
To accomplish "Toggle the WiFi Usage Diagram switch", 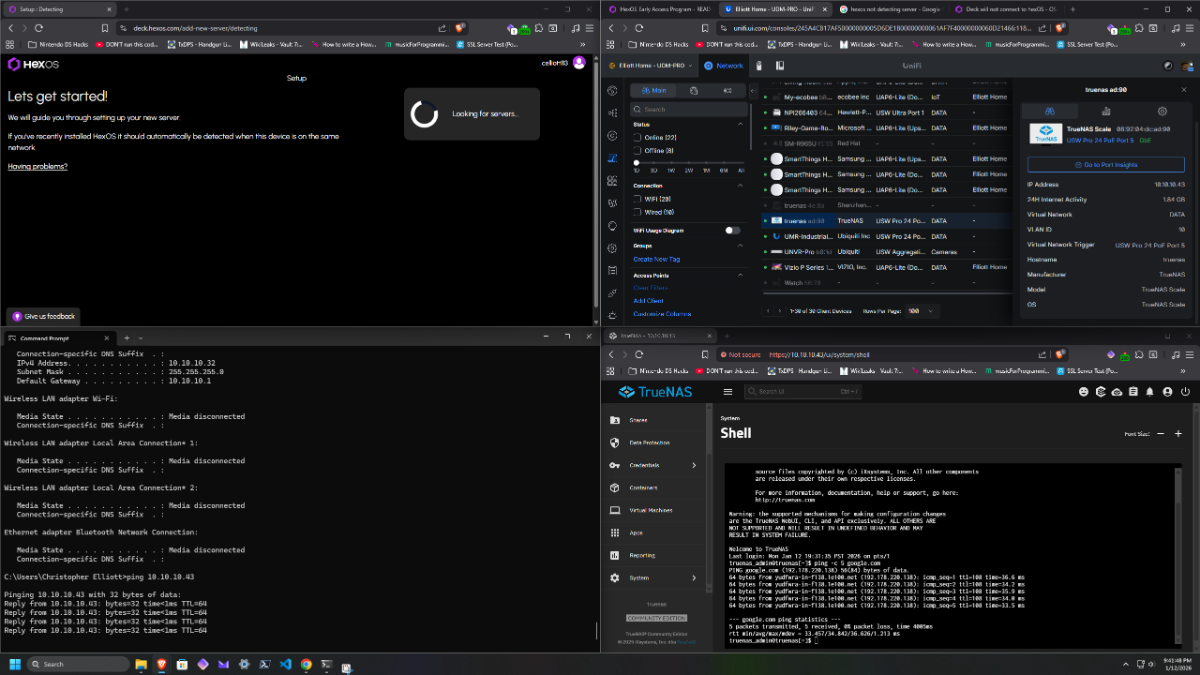I will click(x=732, y=230).
